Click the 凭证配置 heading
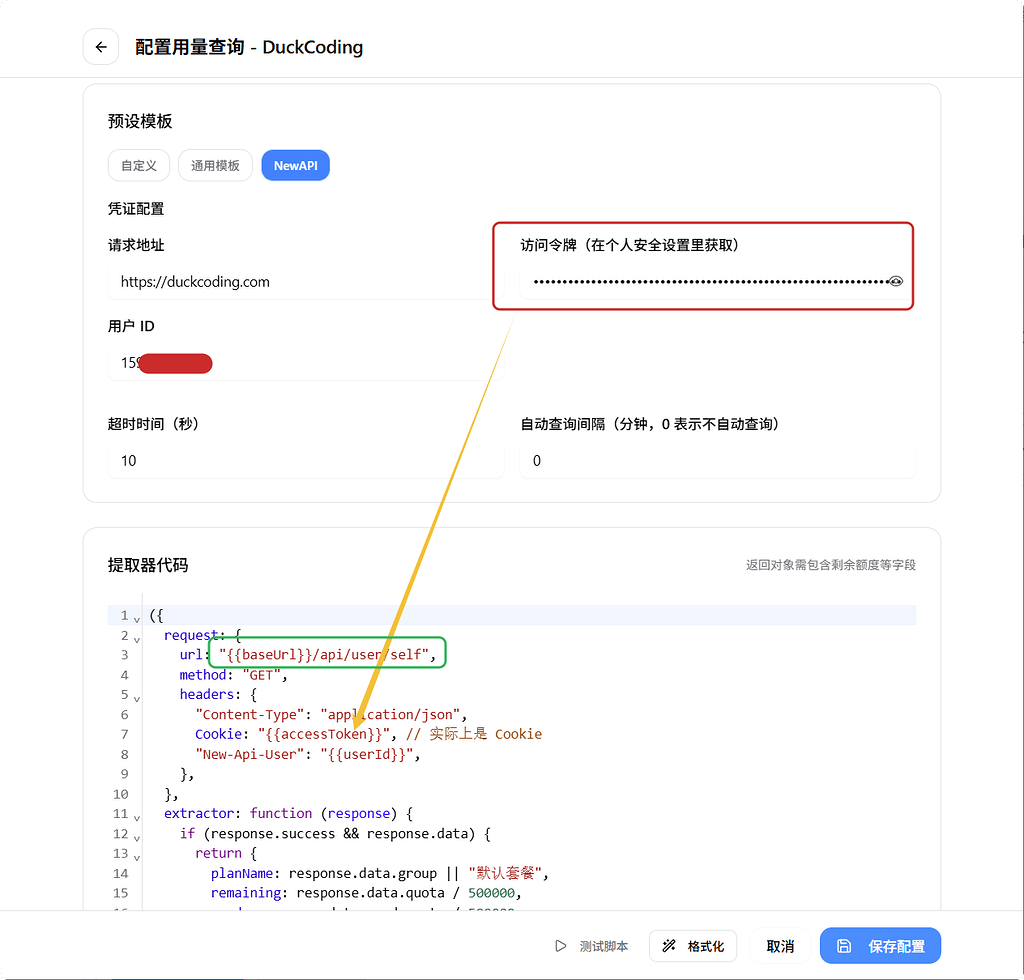1024x980 pixels. 136,208
